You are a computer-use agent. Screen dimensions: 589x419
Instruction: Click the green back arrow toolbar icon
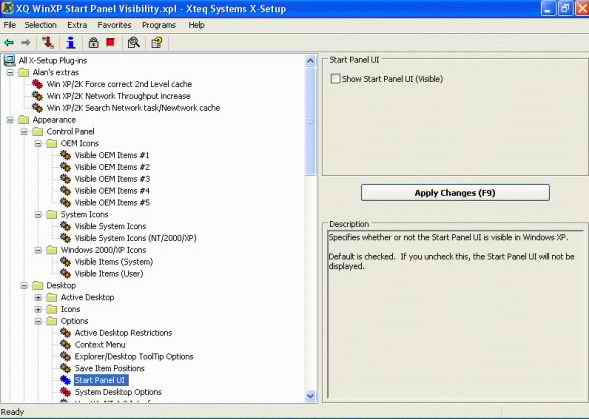[9, 42]
